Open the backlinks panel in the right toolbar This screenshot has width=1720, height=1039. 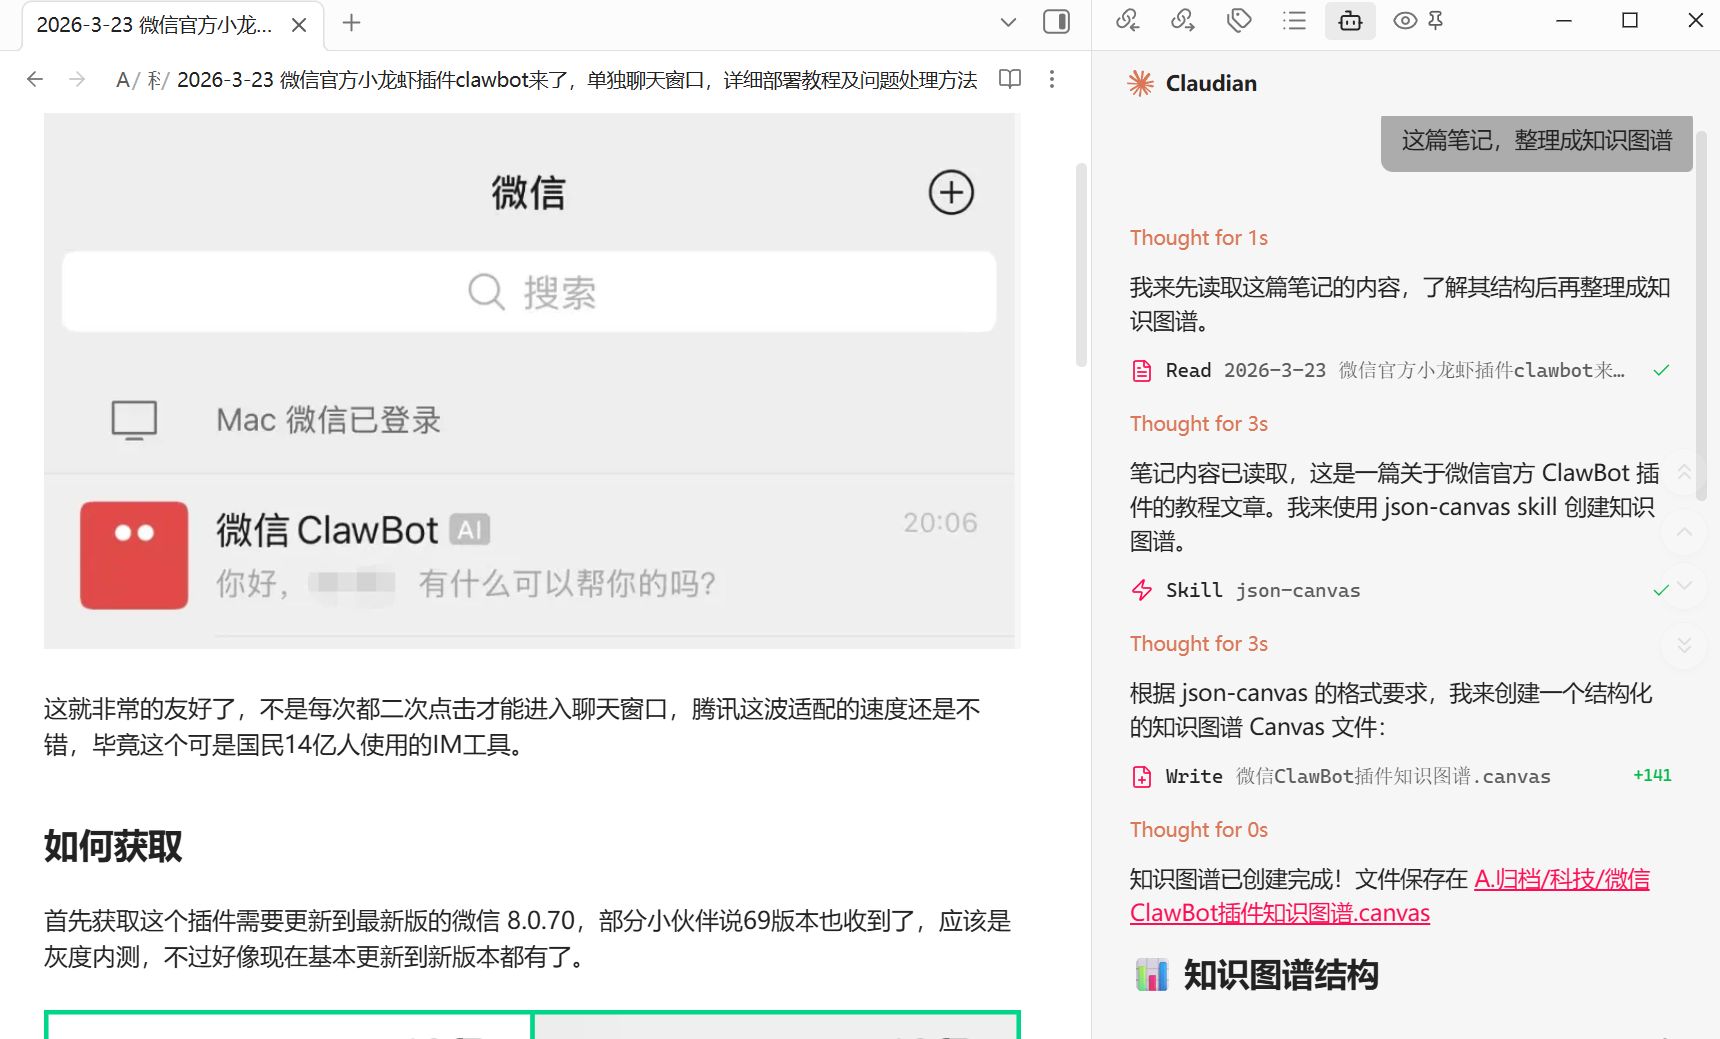[x=1127, y=20]
